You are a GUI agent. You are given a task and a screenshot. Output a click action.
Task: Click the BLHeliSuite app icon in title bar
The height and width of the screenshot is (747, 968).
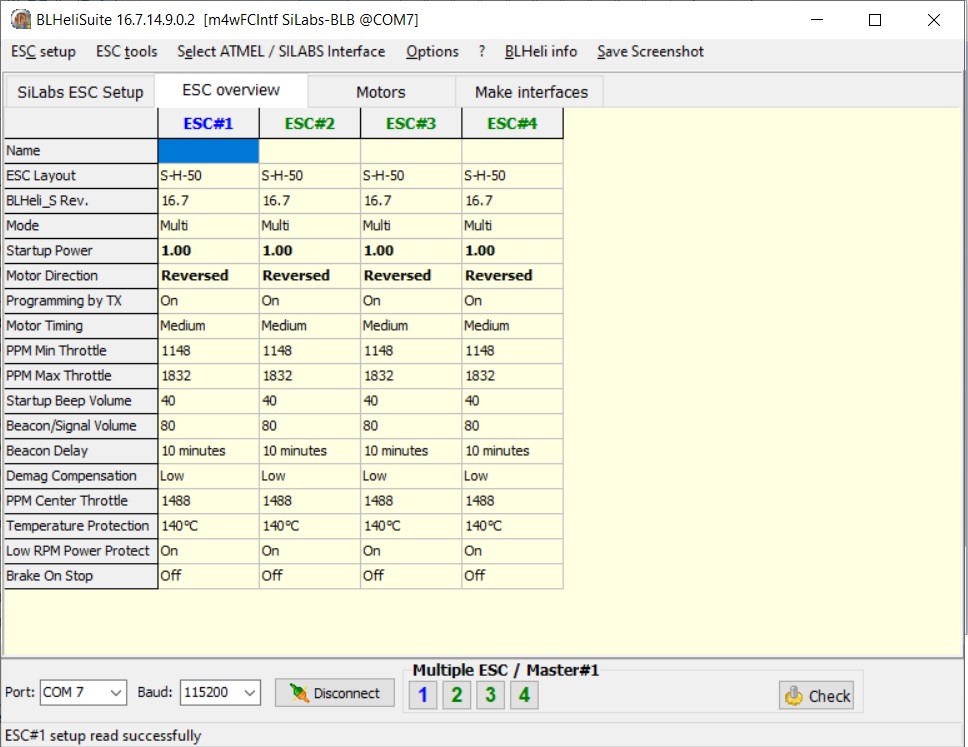21,20
